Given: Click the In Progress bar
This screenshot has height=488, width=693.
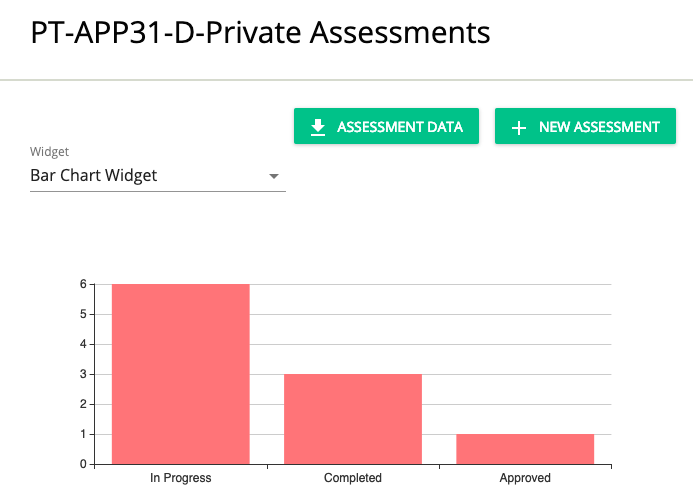Looking at the screenshot, I should point(181,374).
